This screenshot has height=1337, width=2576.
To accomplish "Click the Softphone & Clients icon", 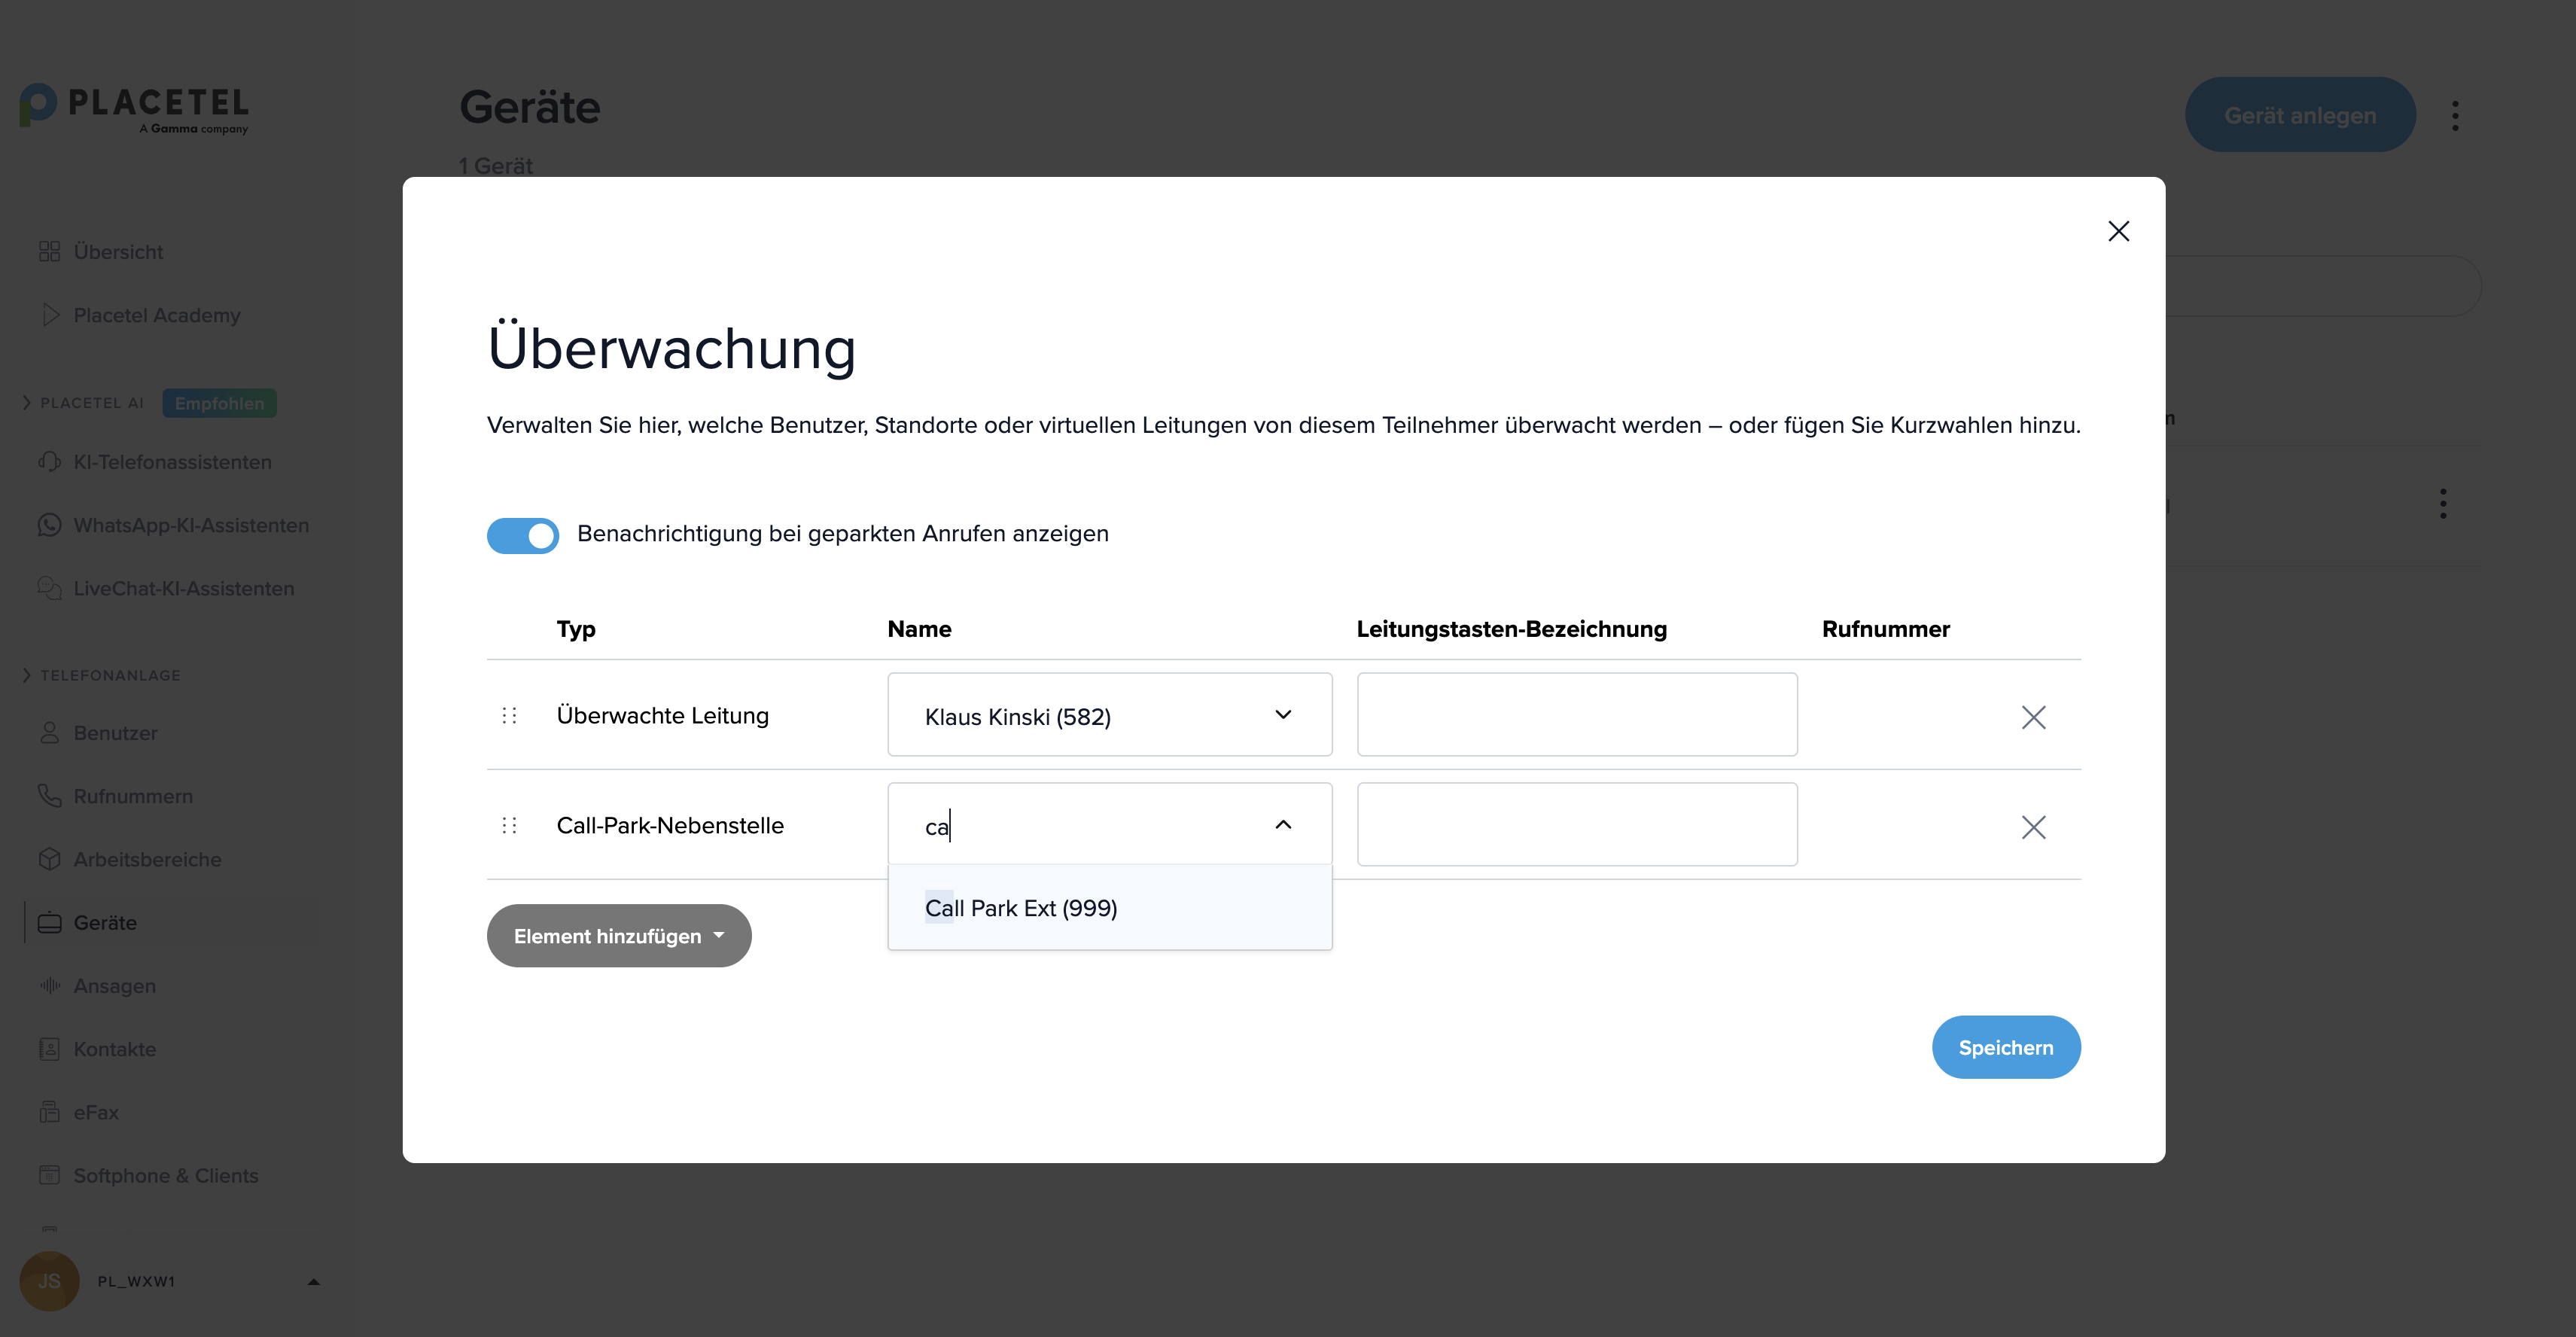I will (x=49, y=1175).
